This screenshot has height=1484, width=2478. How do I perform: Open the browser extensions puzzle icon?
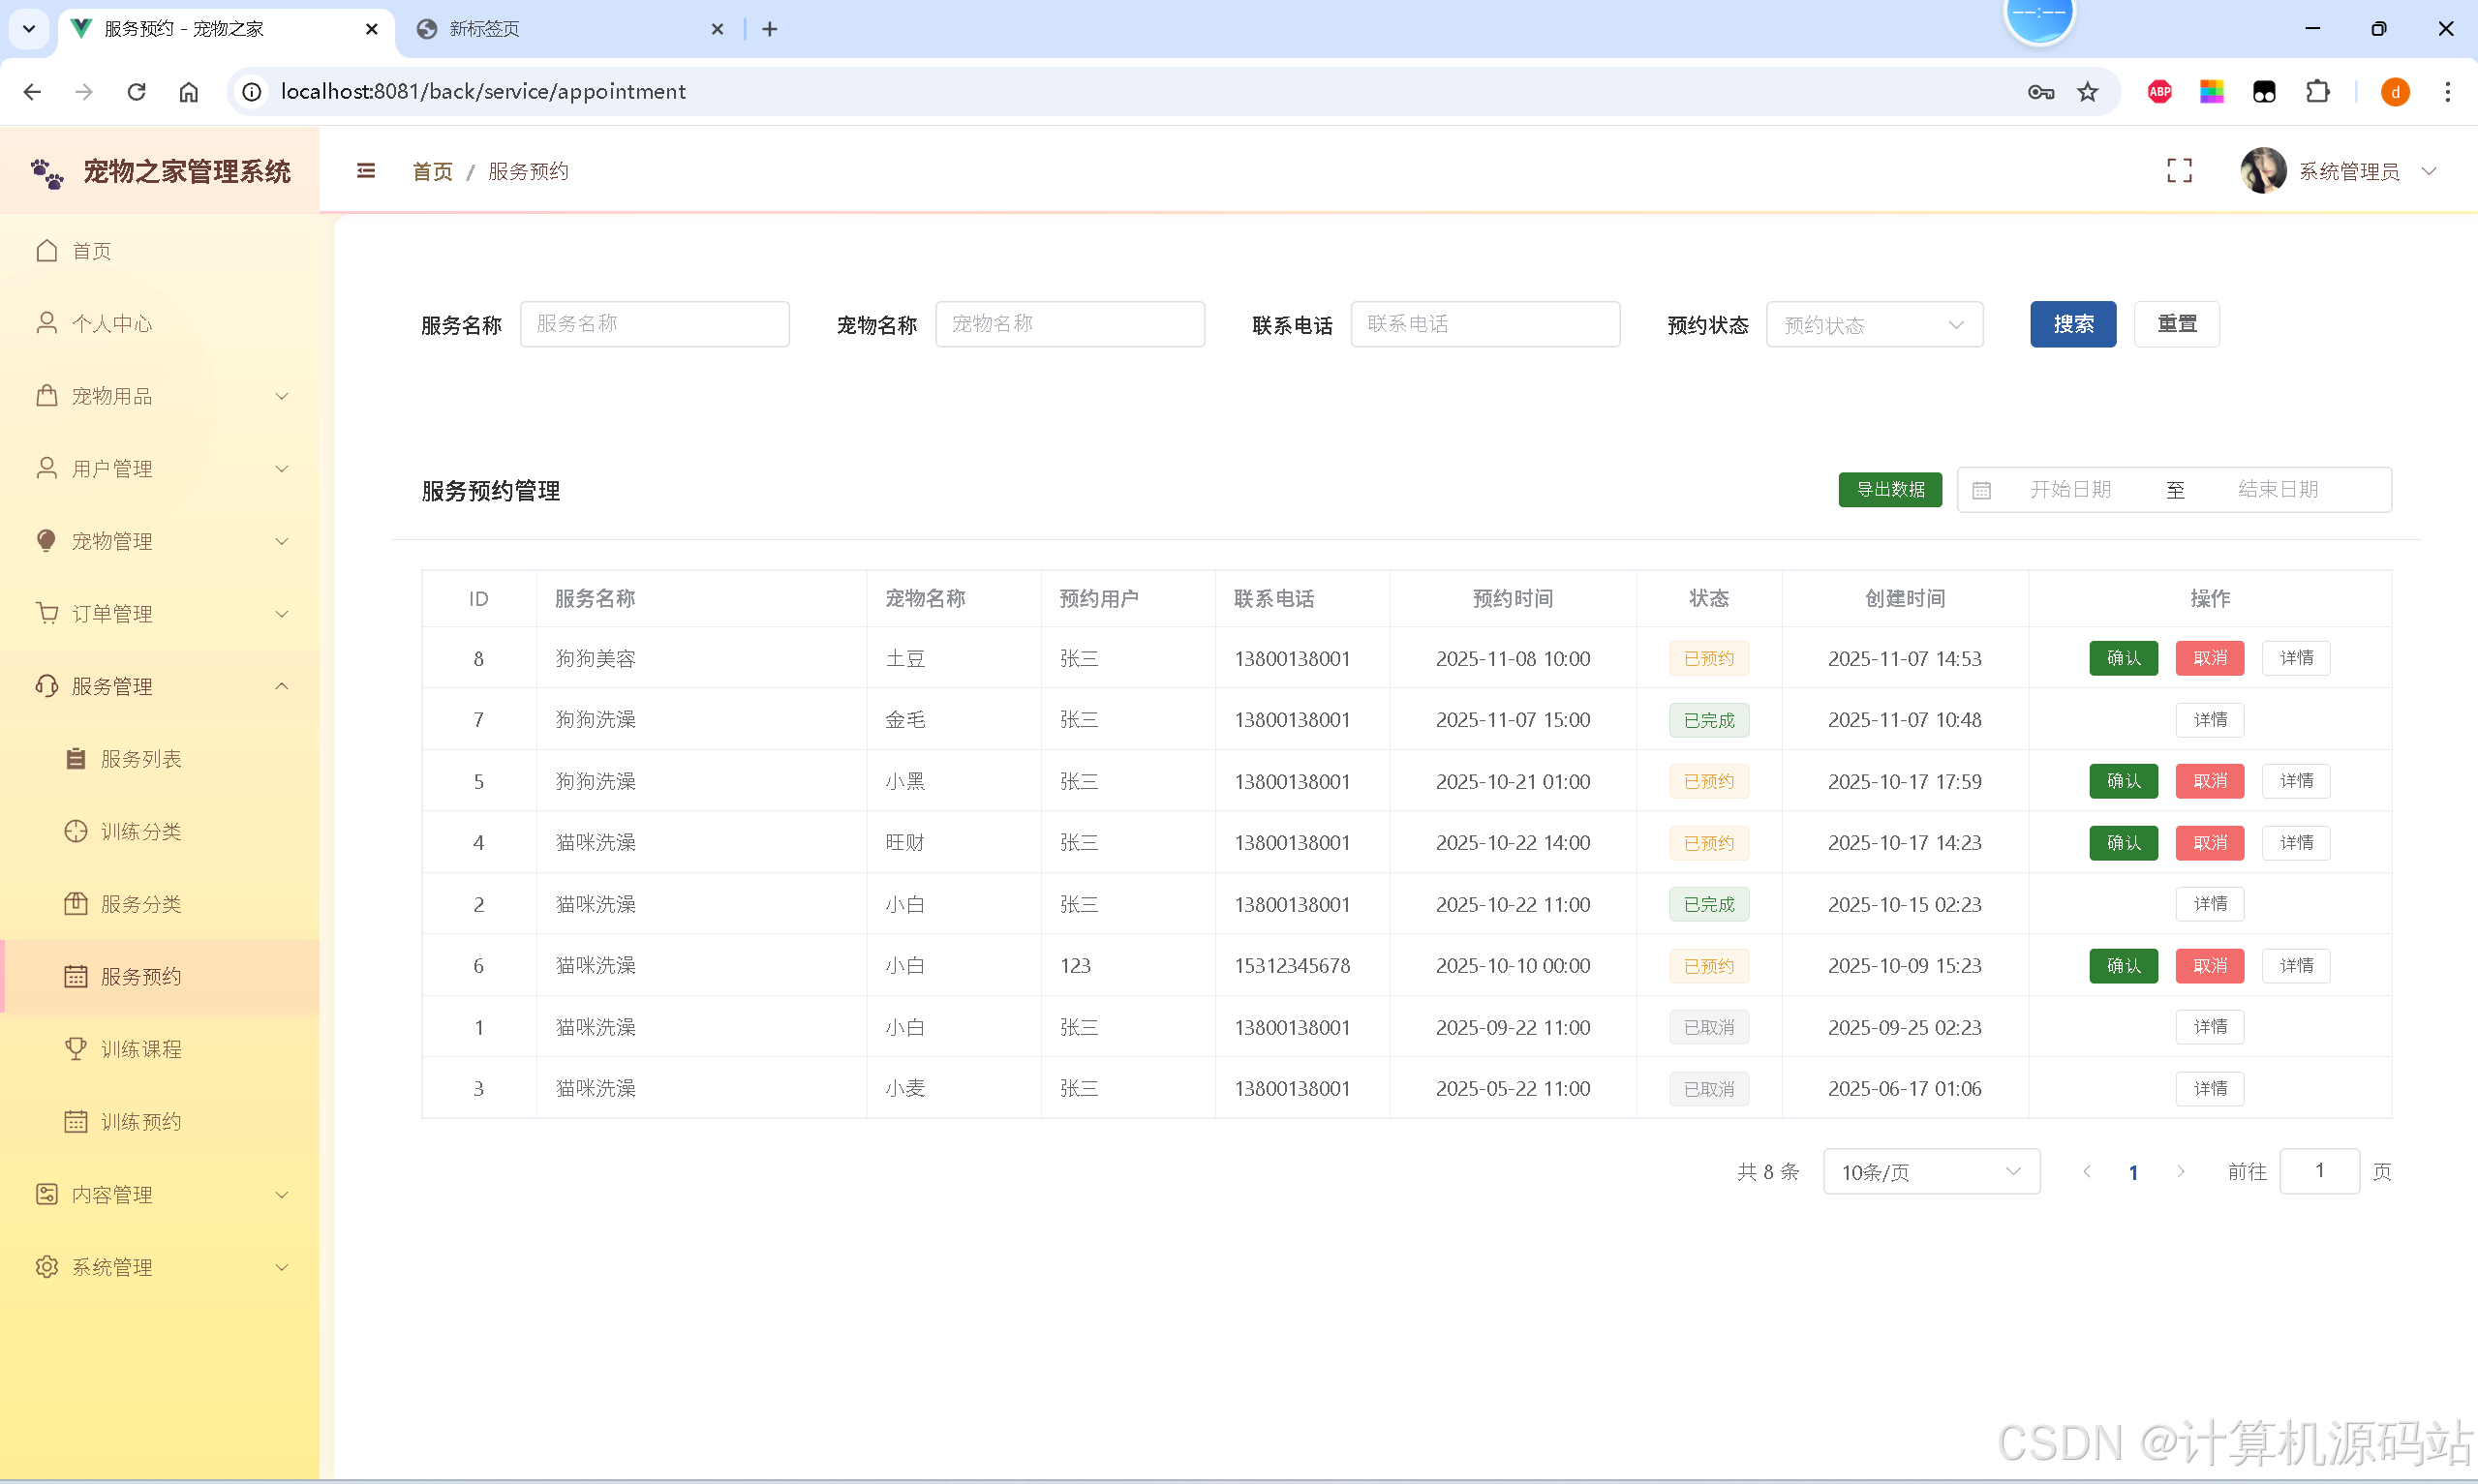pyautogui.click(x=2317, y=92)
